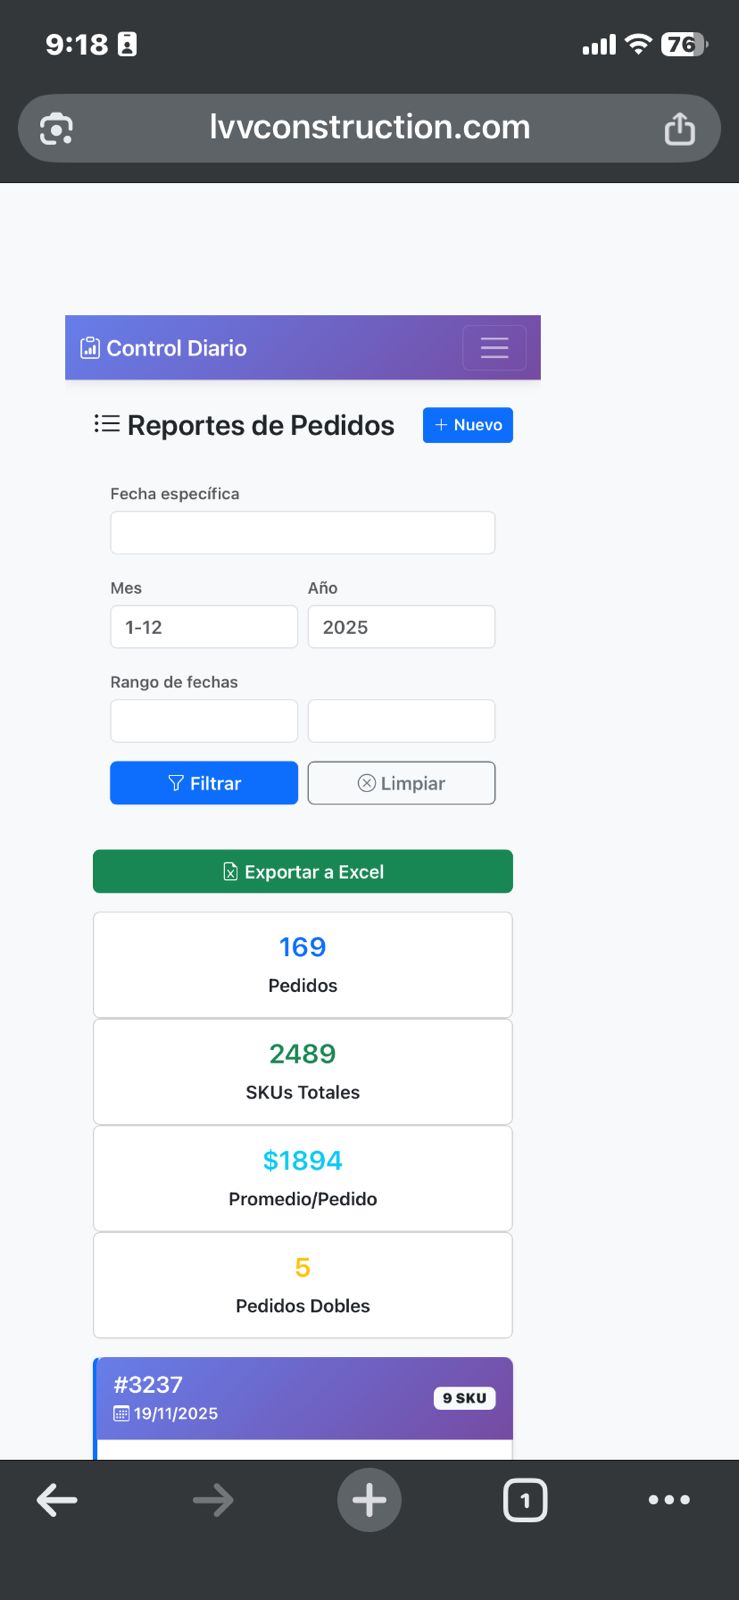
Task: Open the start date of Rango de fechas
Action: click(204, 721)
